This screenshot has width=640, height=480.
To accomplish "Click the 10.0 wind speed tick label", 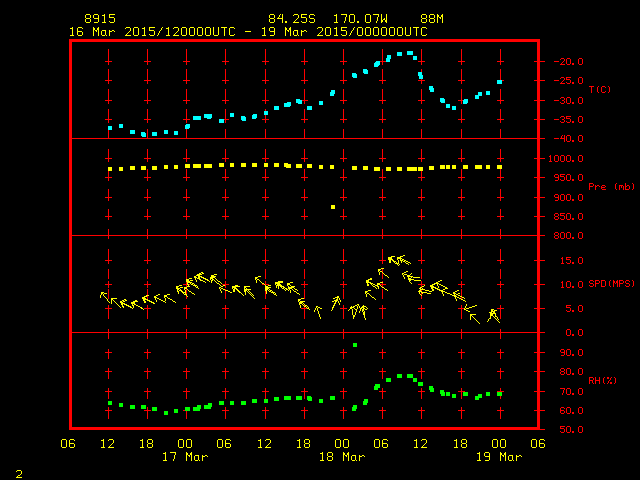I will pos(571,285).
